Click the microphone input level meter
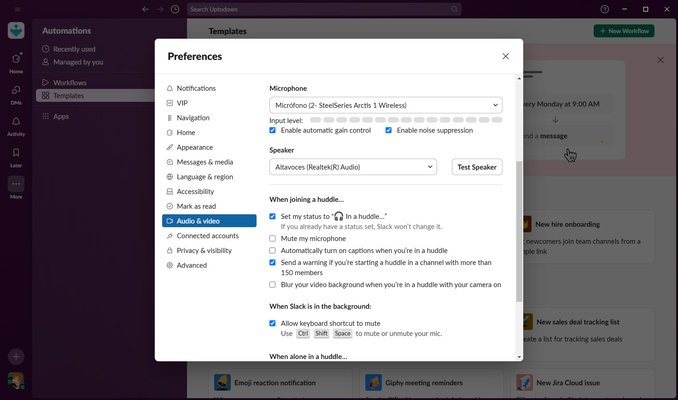Image resolution: width=678 pixels, height=400 pixels. click(406, 120)
